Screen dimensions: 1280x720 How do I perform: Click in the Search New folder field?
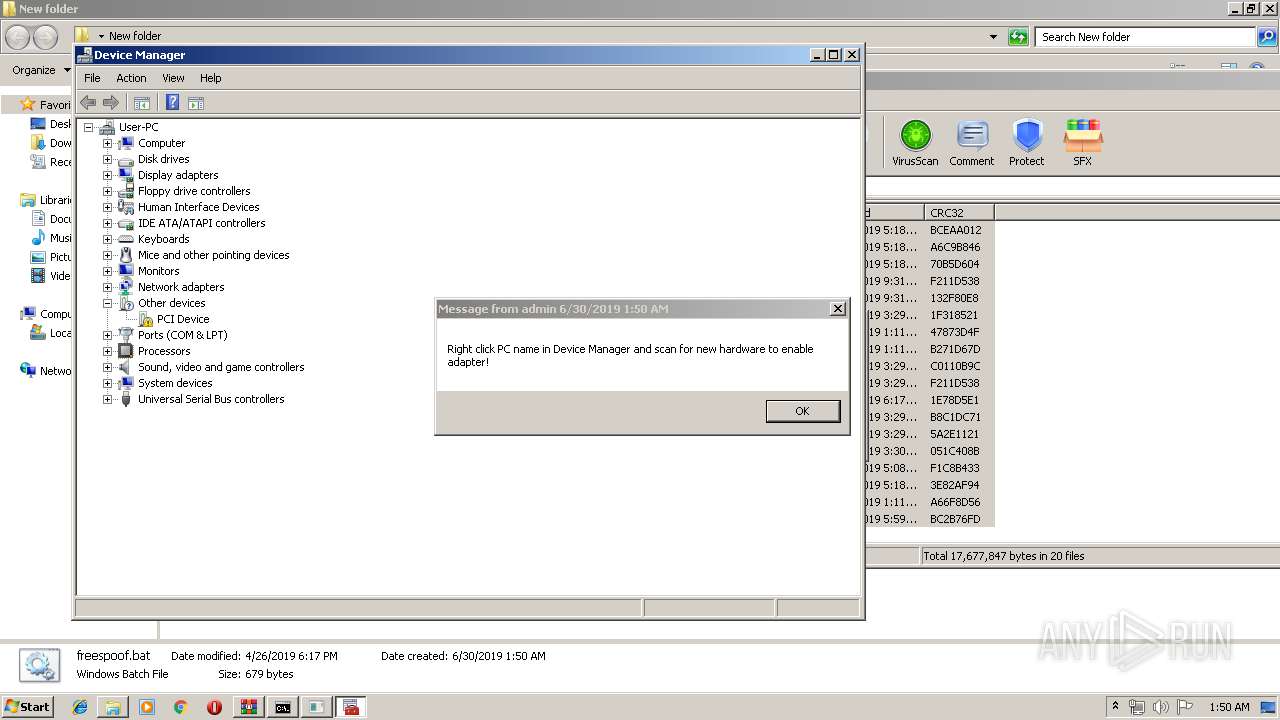tap(1145, 37)
